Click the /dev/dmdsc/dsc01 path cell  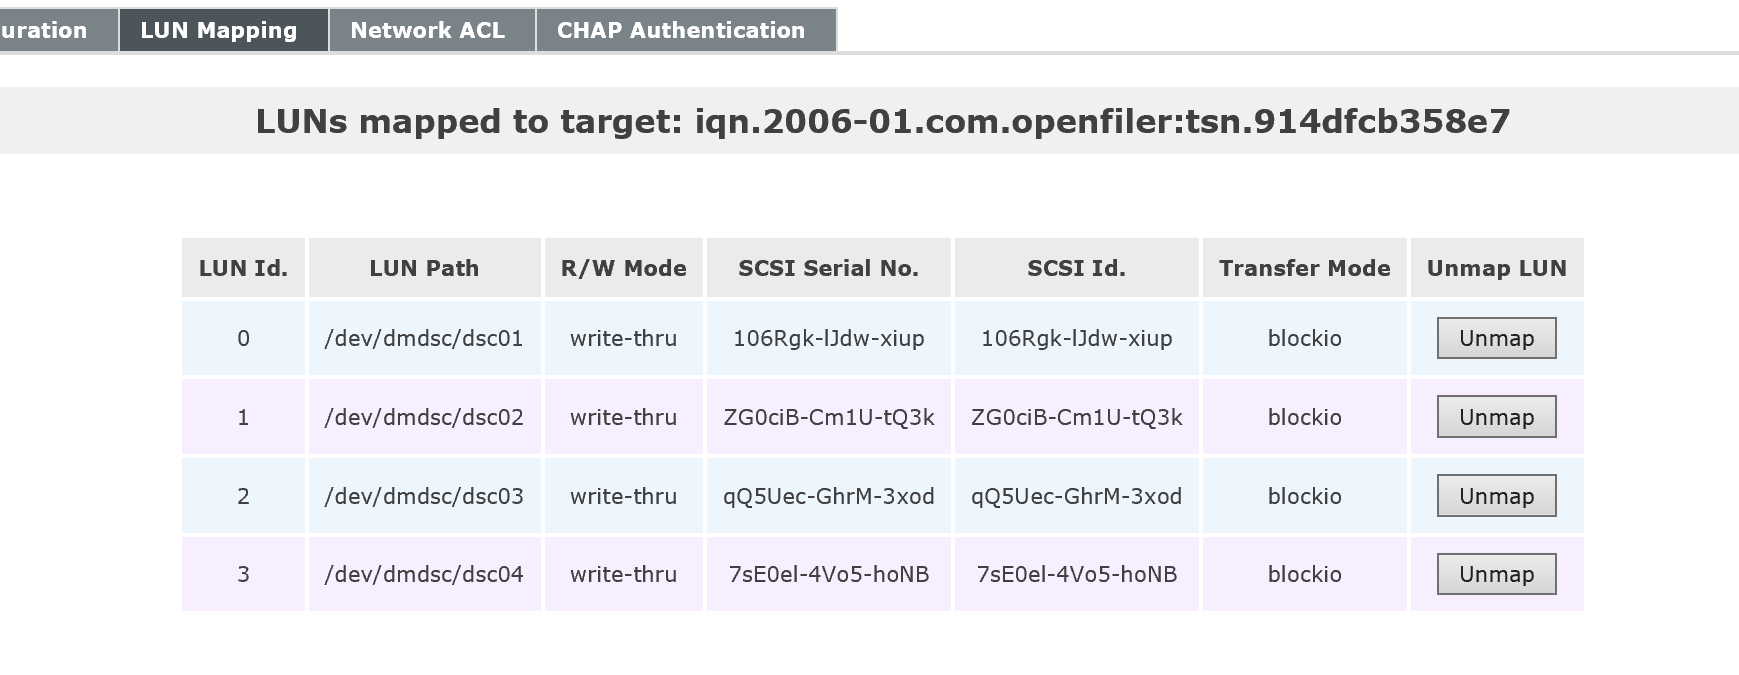click(424, 338)
